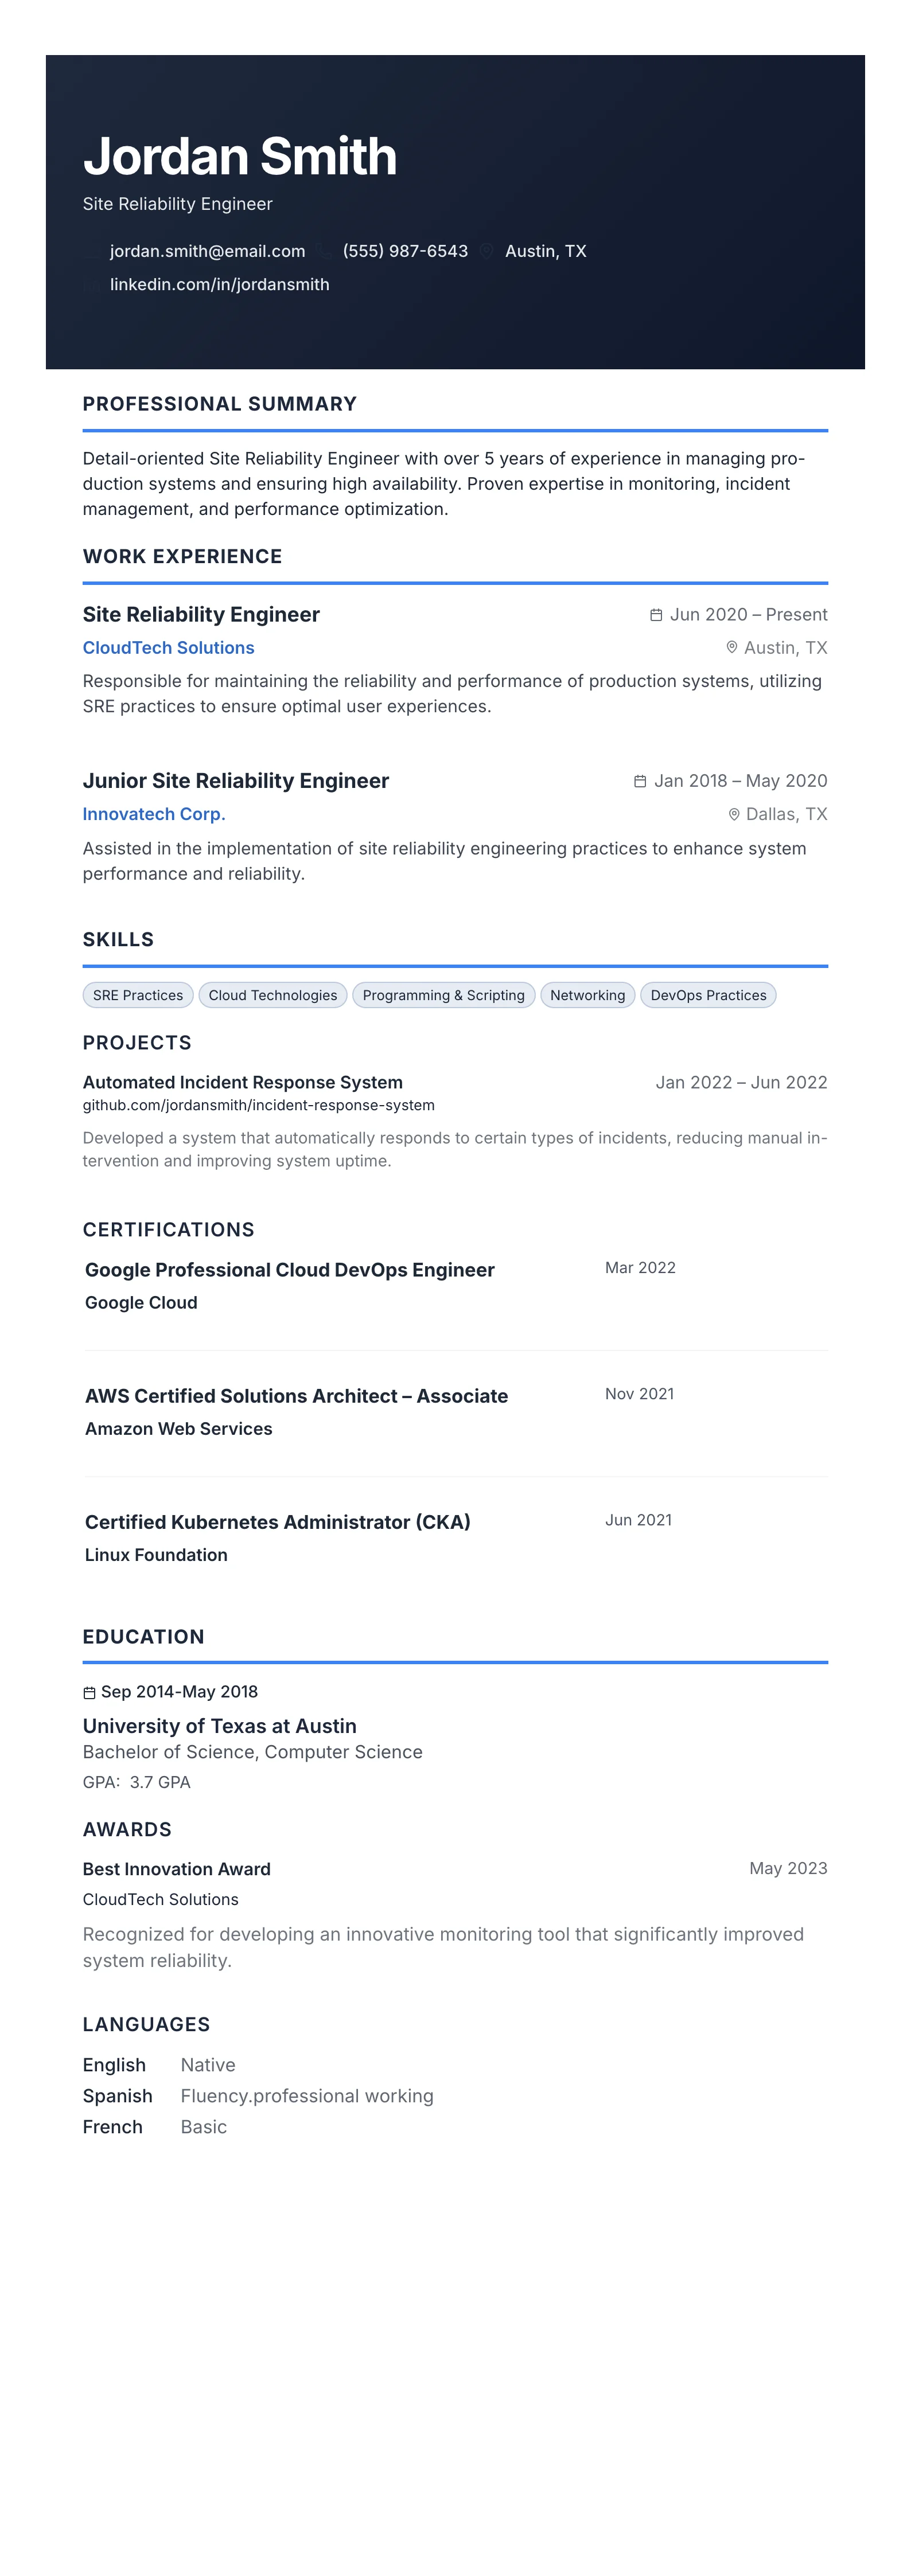This screenshot has width=911, height=2576.
Task: Open the linkedin.com/in/jordansmith profile link
Action: [x=219, y=284]
